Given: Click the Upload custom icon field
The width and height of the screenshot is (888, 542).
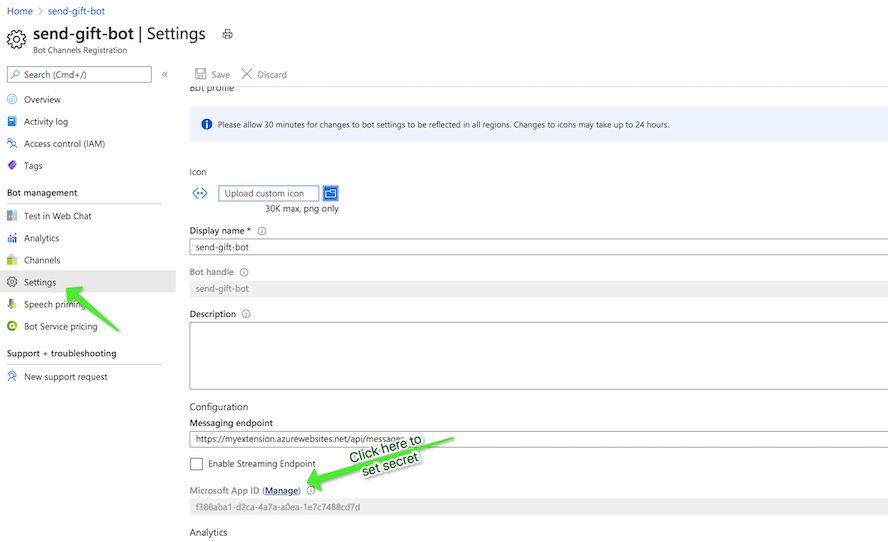Looking at the screenshot, I should pyautogui.click(x=268, y=193).
